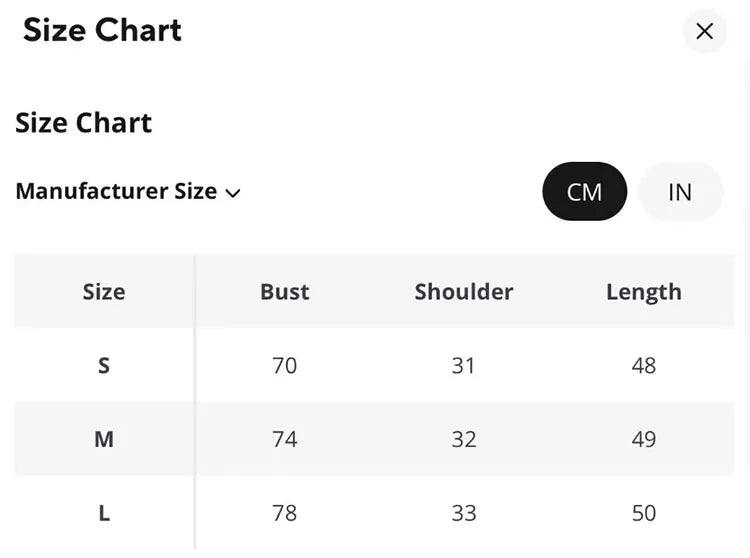This screenshot has height=558, width=750.
Task: Click the shoulder value 32 for size M
Action: [x=464, y=439]
